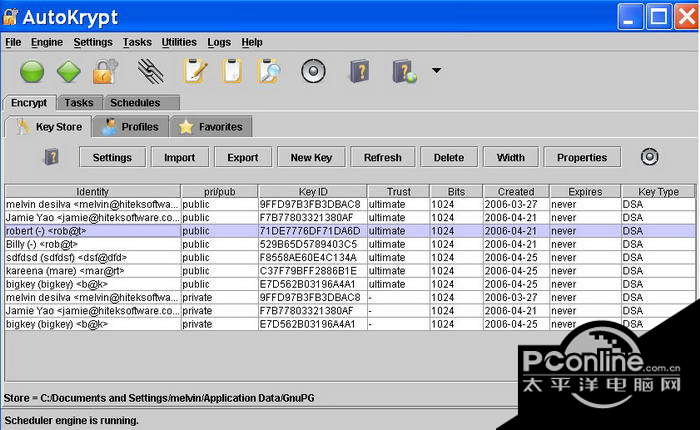Image resolution: width=700 pixels, height=430 pixels.
Task: Click the circular disc icon next to Properties
Action: coord(650,157)
